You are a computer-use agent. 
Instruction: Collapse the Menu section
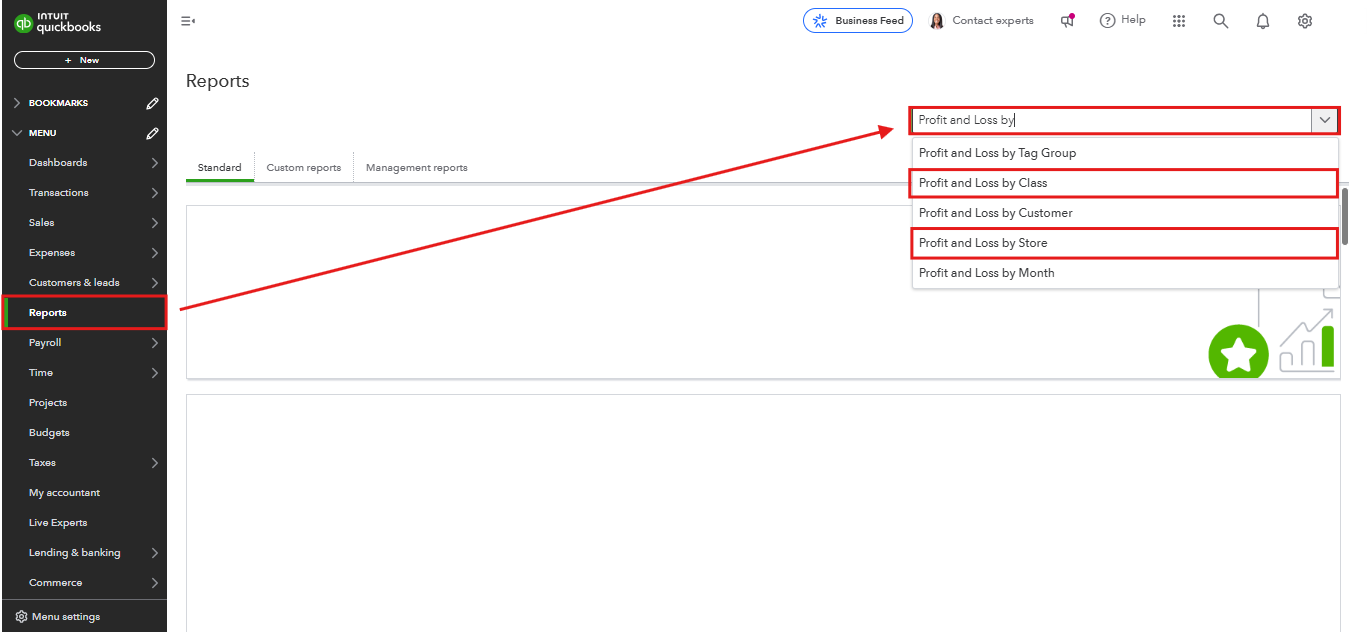point(16,133)
